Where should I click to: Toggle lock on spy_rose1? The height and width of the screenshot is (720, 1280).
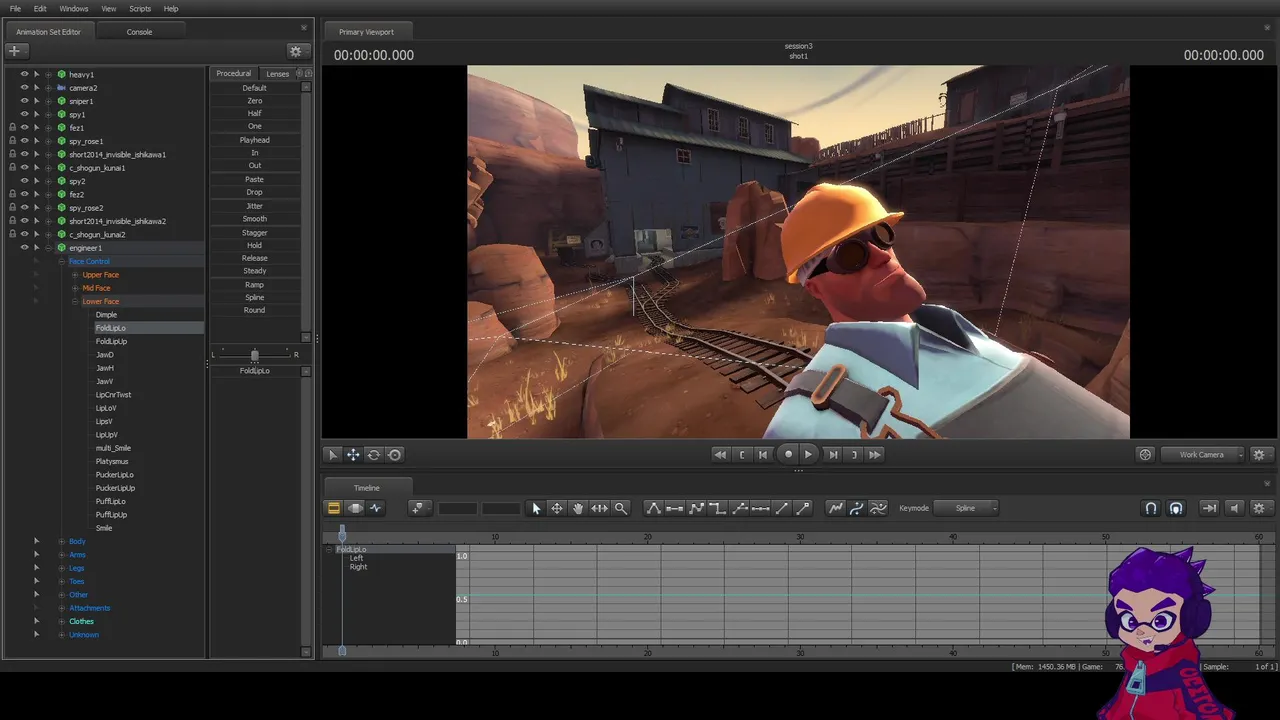click(x=12, y=141)
